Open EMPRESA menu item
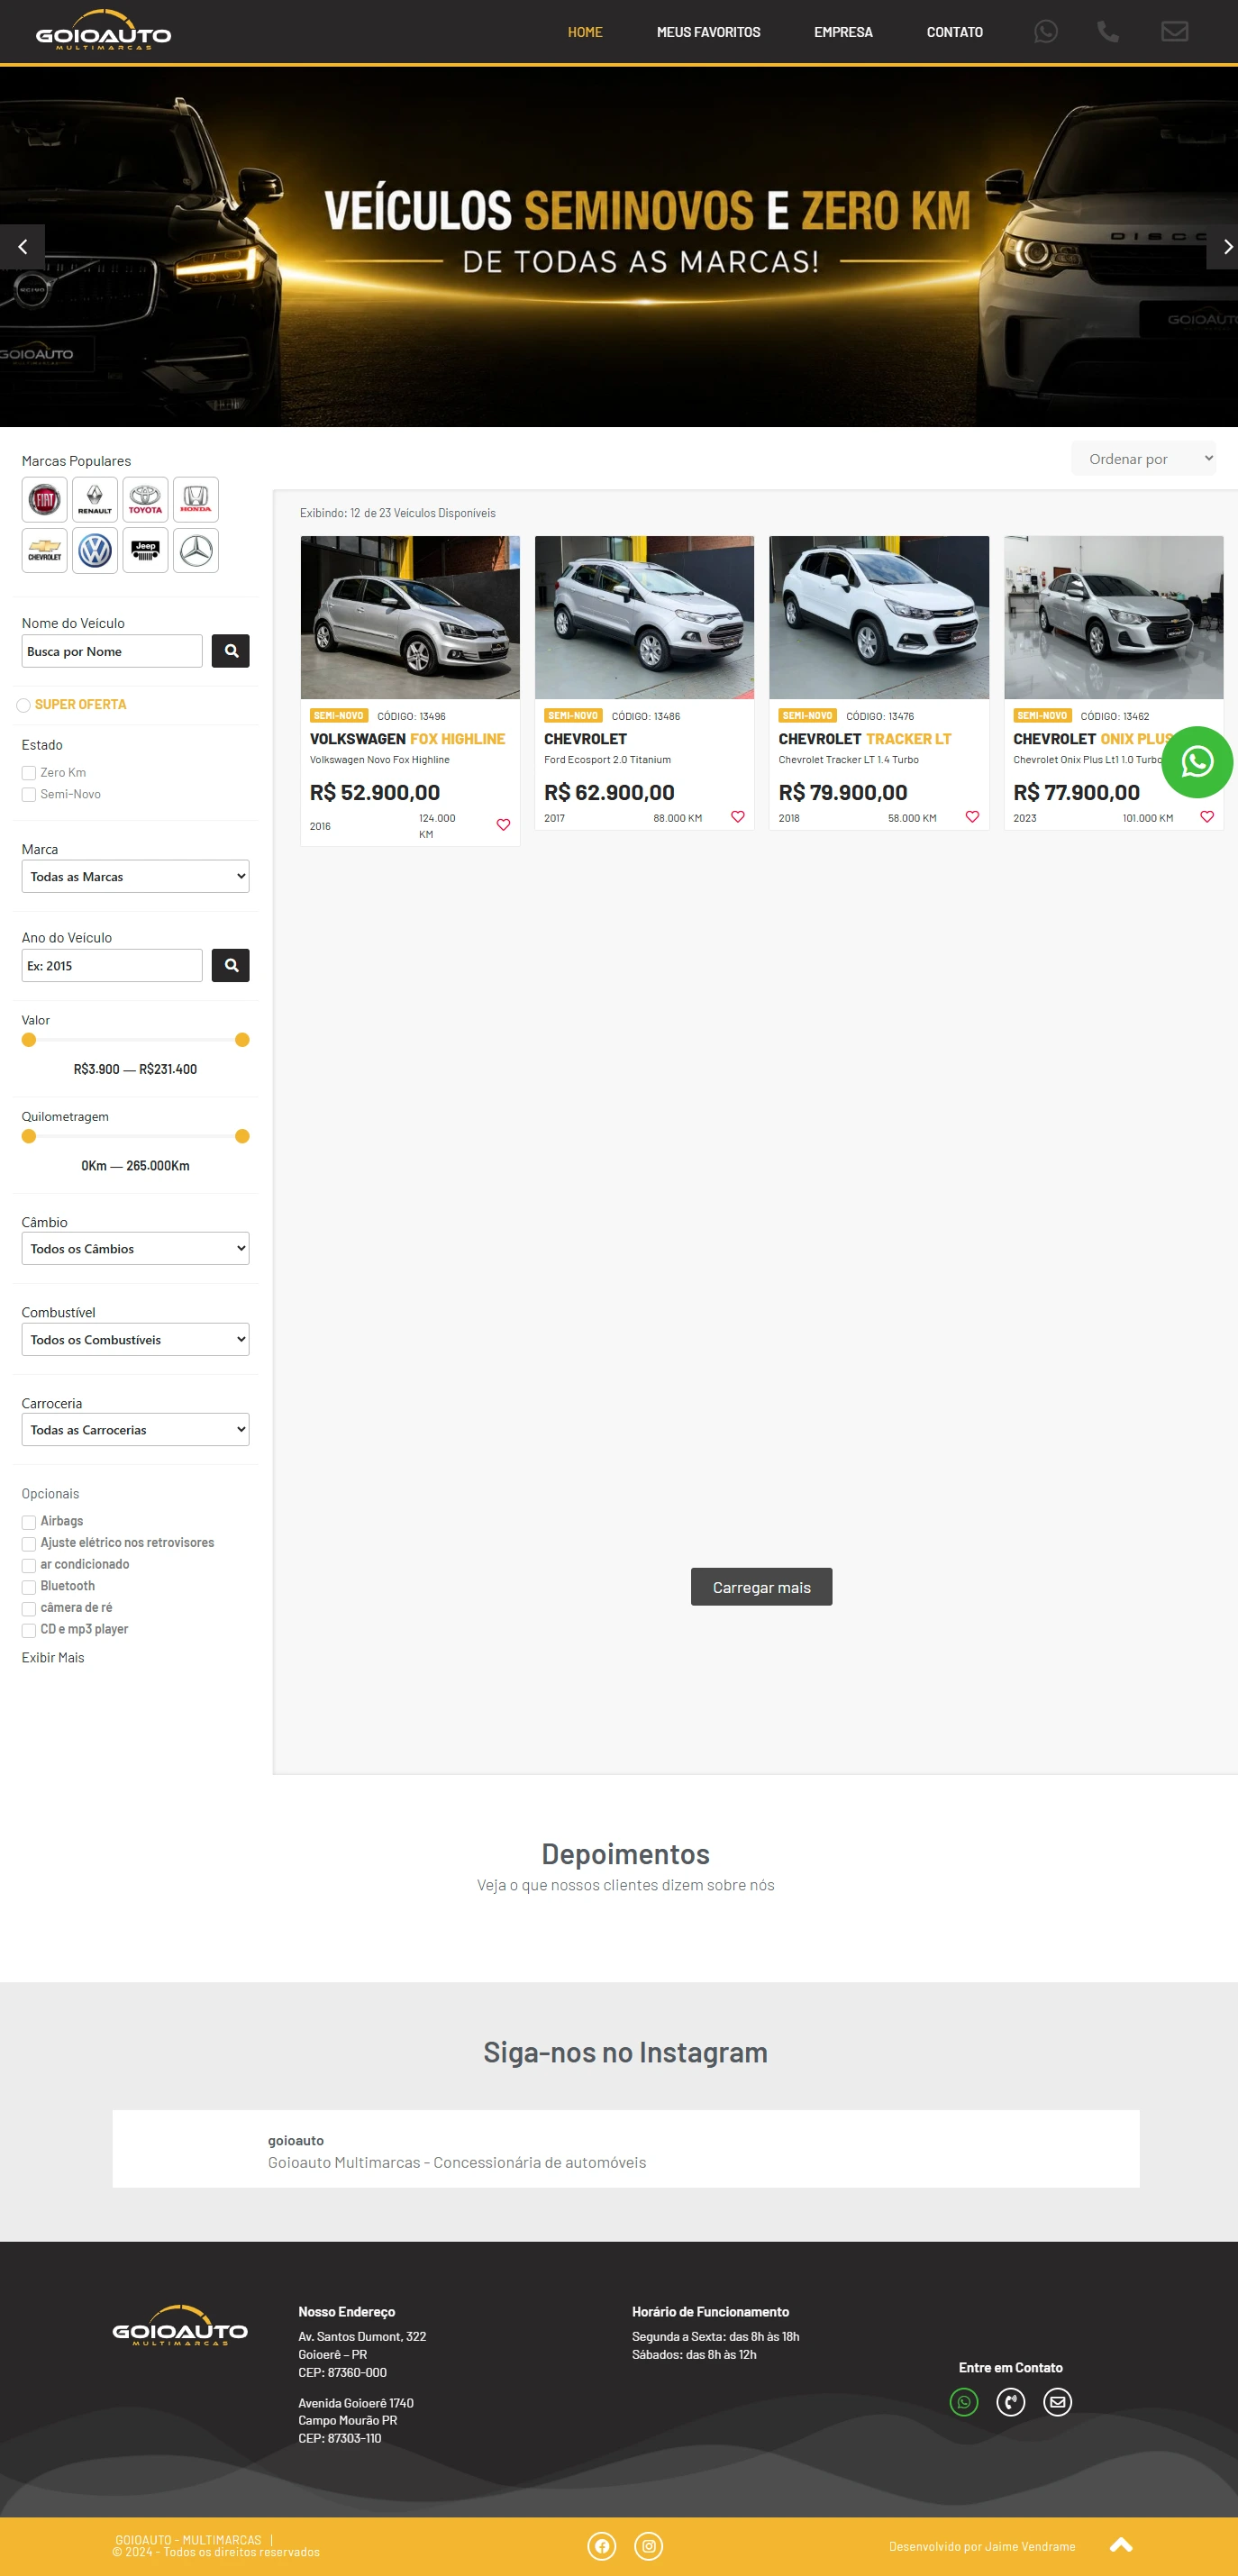Screen dimensions: 1238x2576 coord(843,32)
